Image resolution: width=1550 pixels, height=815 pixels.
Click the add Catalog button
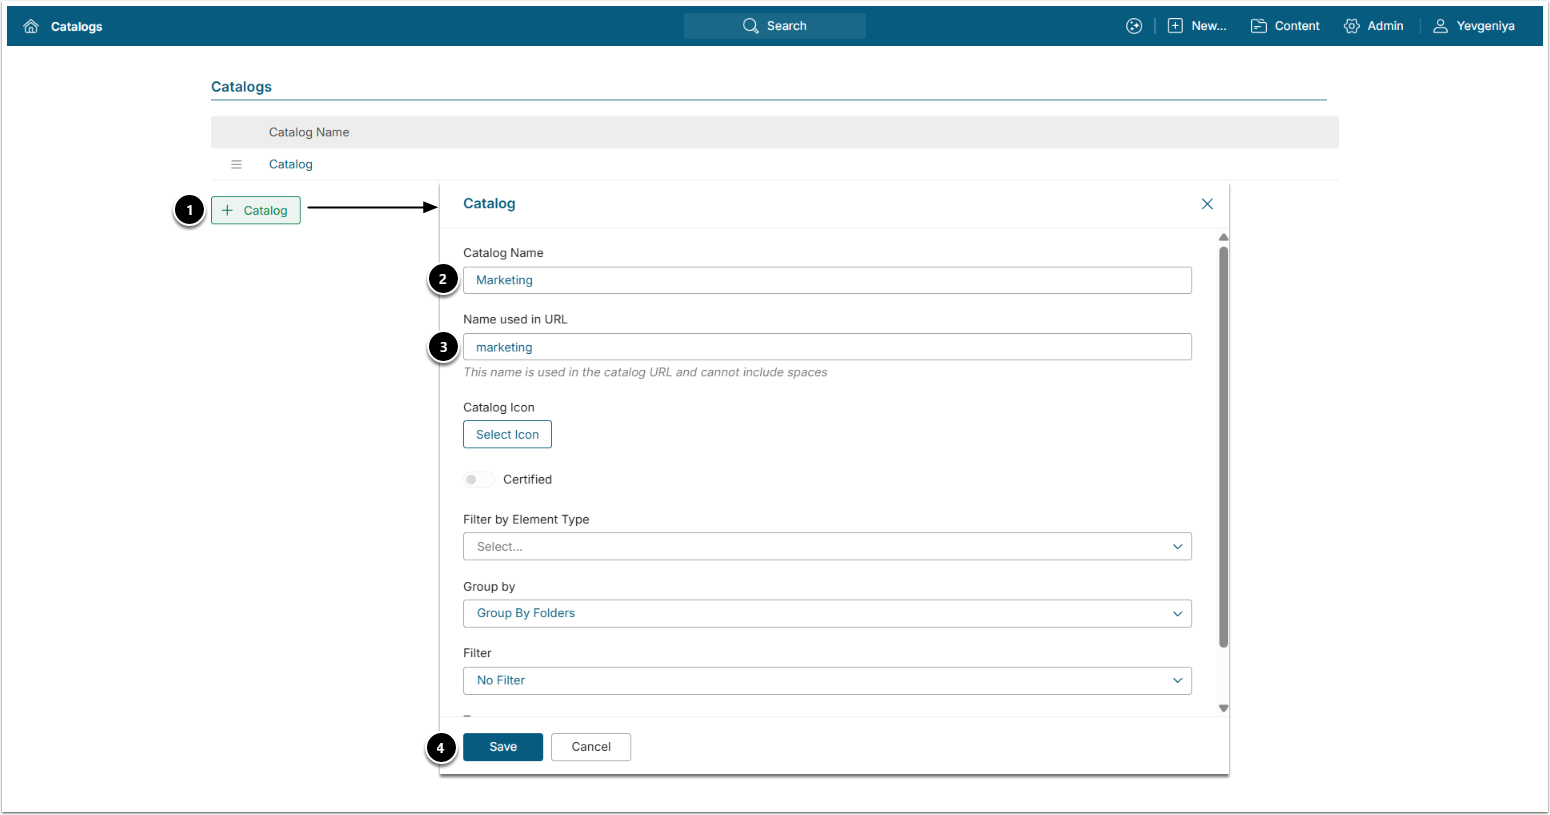click(256, 210)
